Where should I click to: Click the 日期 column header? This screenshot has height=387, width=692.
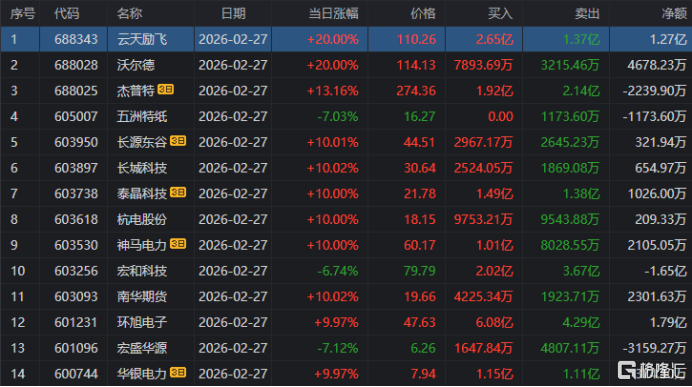click(233, 14)
